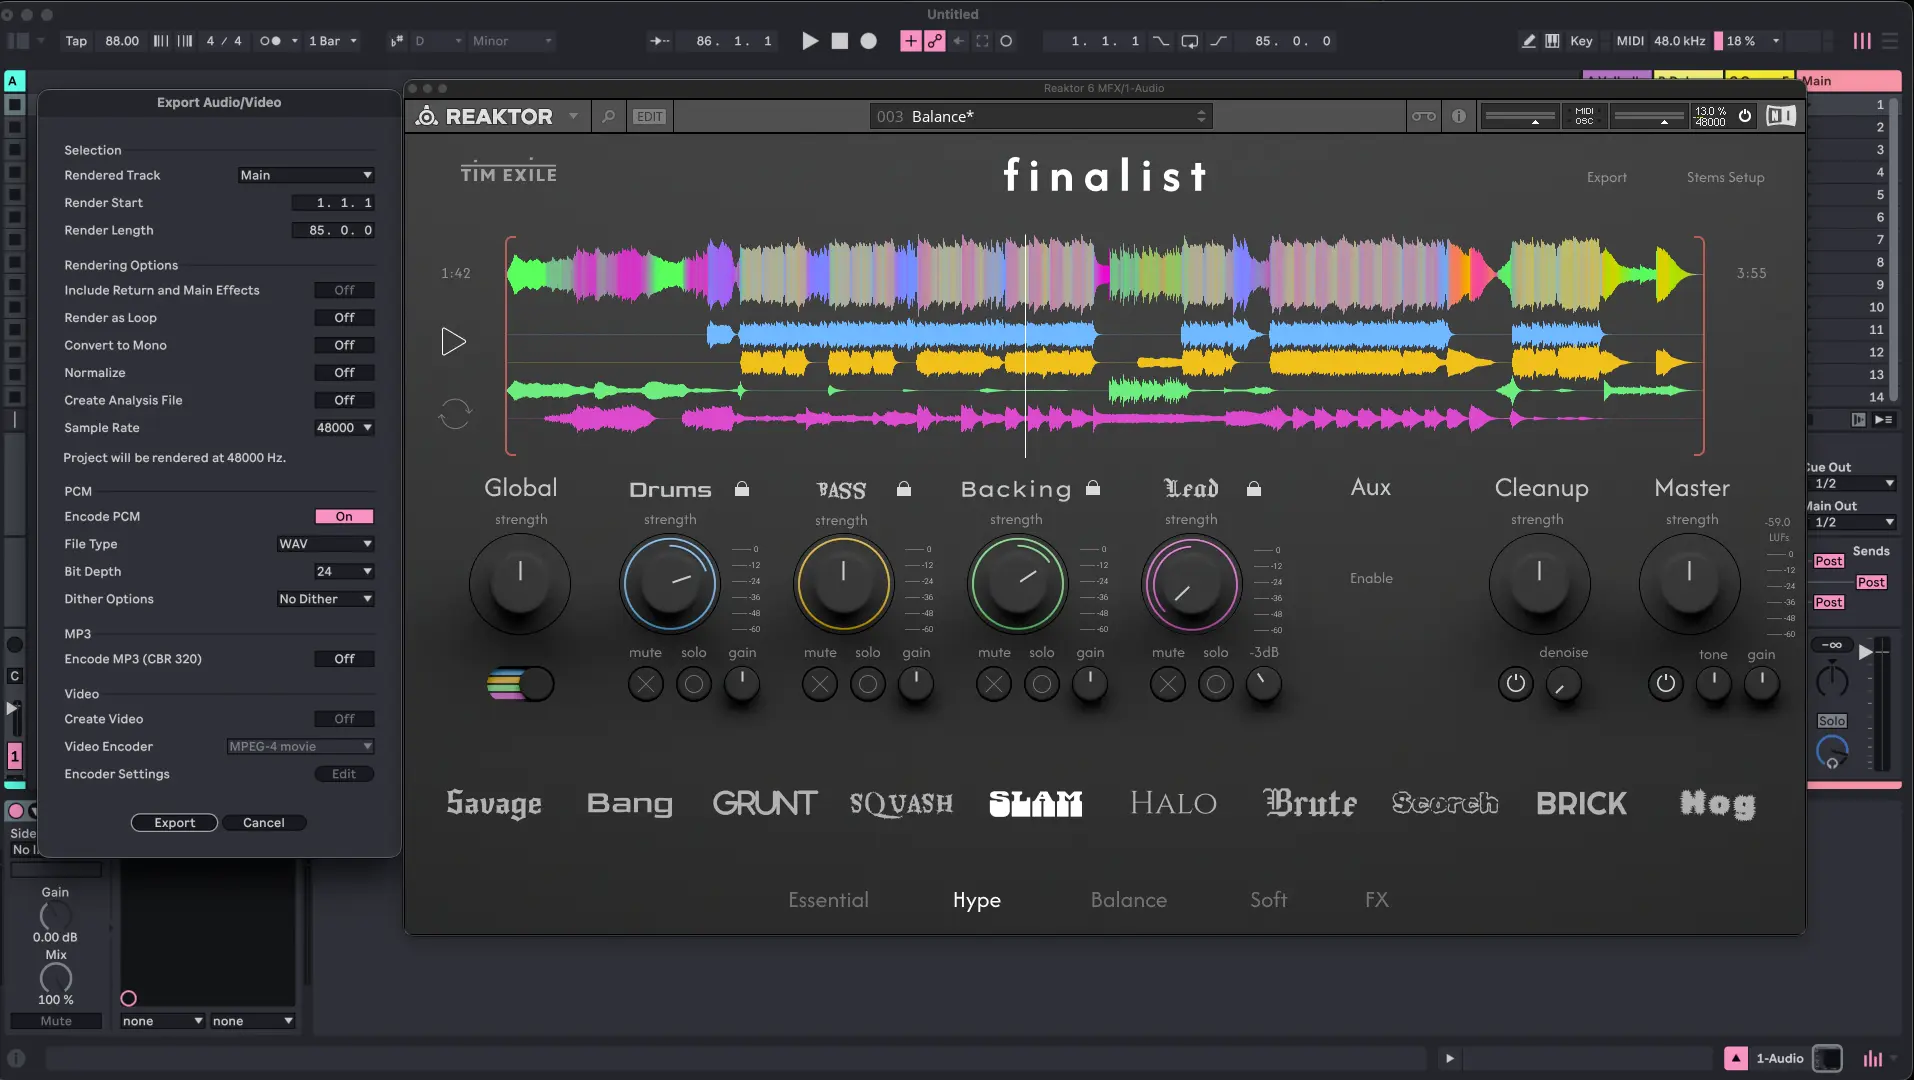Toggle Reaktor EDIT mode button
This screenshot has width=1914, height=1080.
pos(650,117)
